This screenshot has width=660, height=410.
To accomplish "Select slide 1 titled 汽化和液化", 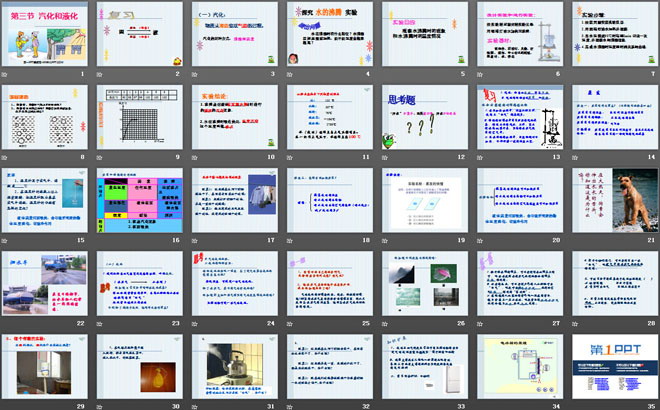I will [x=44, y=36].
